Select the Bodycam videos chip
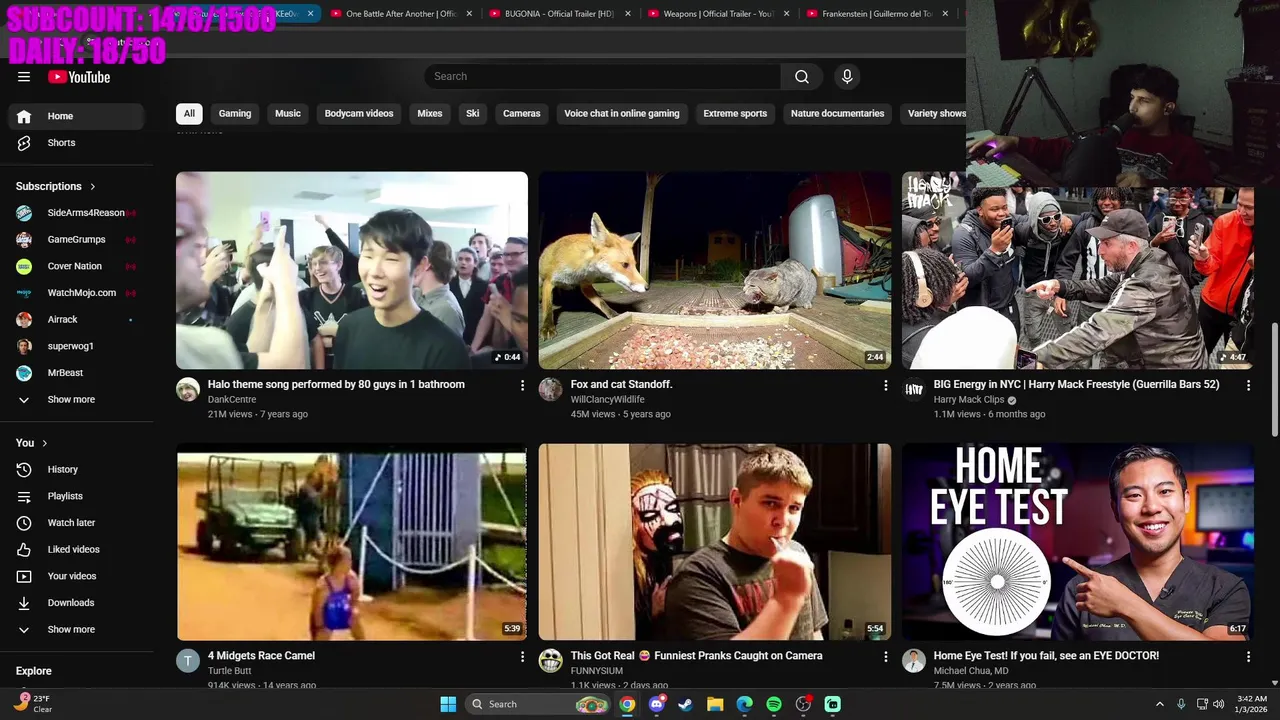1280x720 pixels. pyautogui.click(x=359, y=114)
